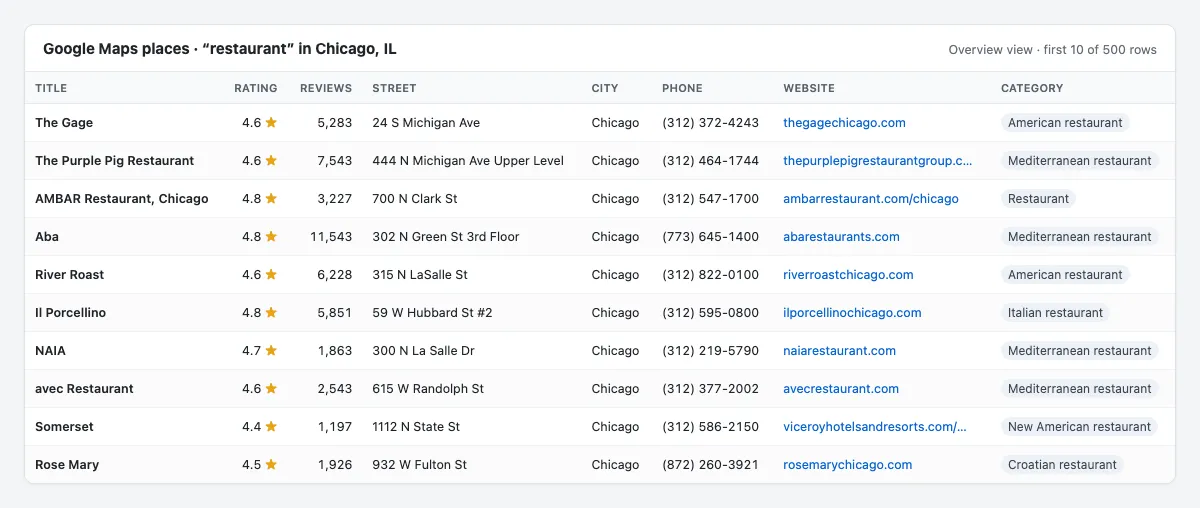Click the RATING column header
1200x508 pixels.
(256, 88)
